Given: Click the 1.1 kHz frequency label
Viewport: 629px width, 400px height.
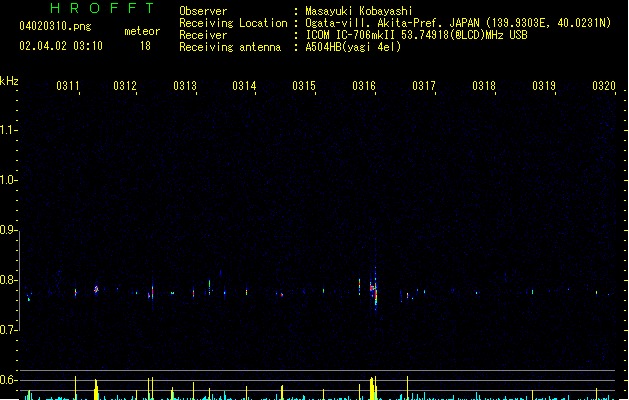Looking at the screenshot, I should point(8,130).
